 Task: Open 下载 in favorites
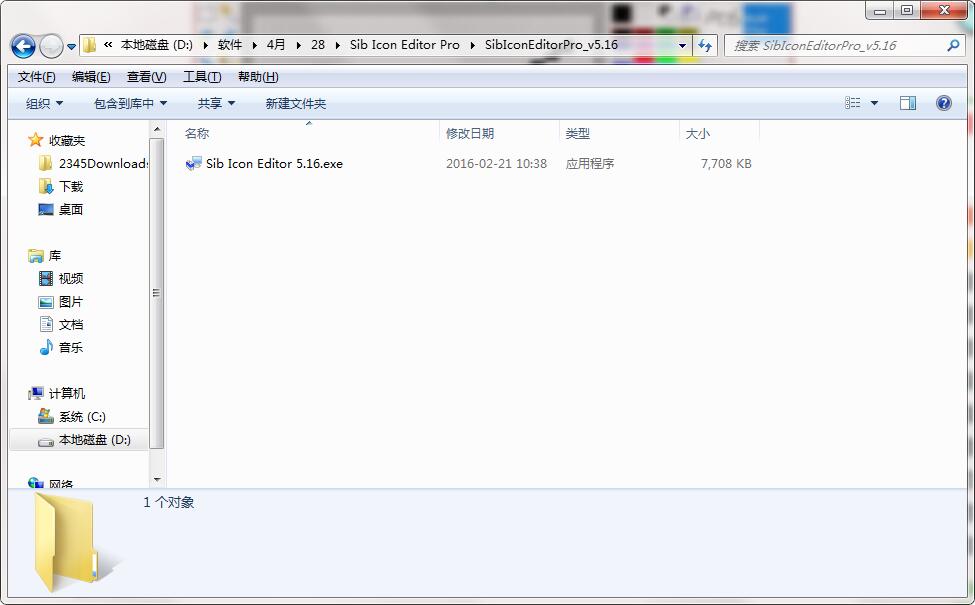[71, 187]
